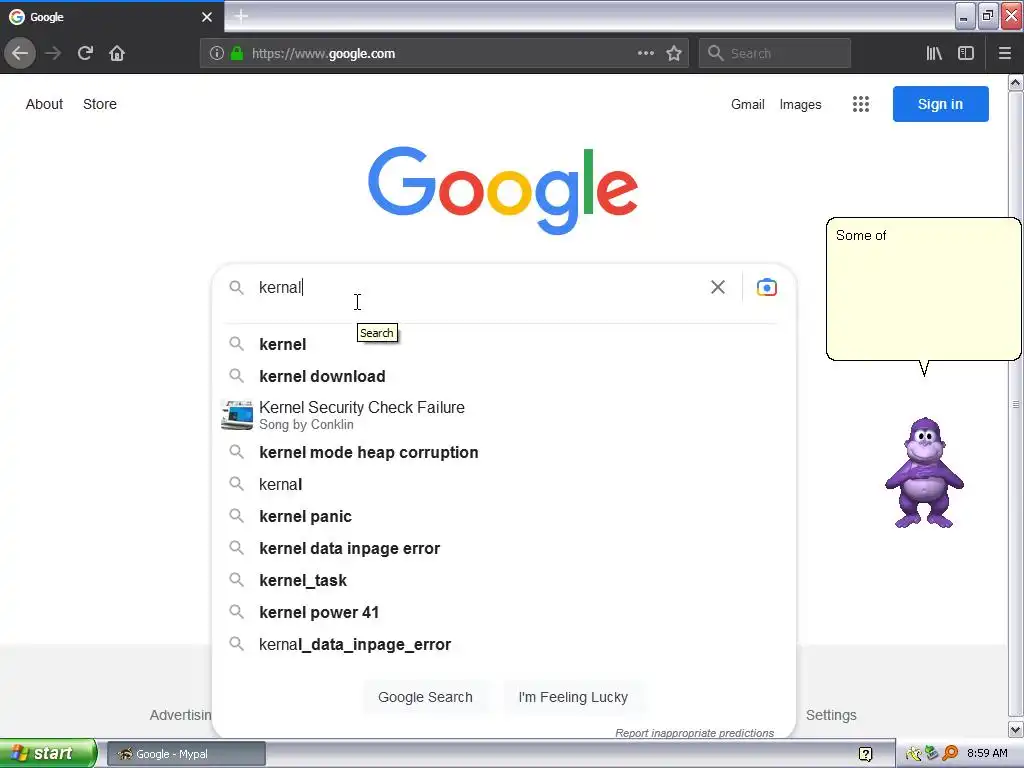Choose the "kernel power 41" suggestion
This screenshot has height=768, width=1024.
[502, 613]
